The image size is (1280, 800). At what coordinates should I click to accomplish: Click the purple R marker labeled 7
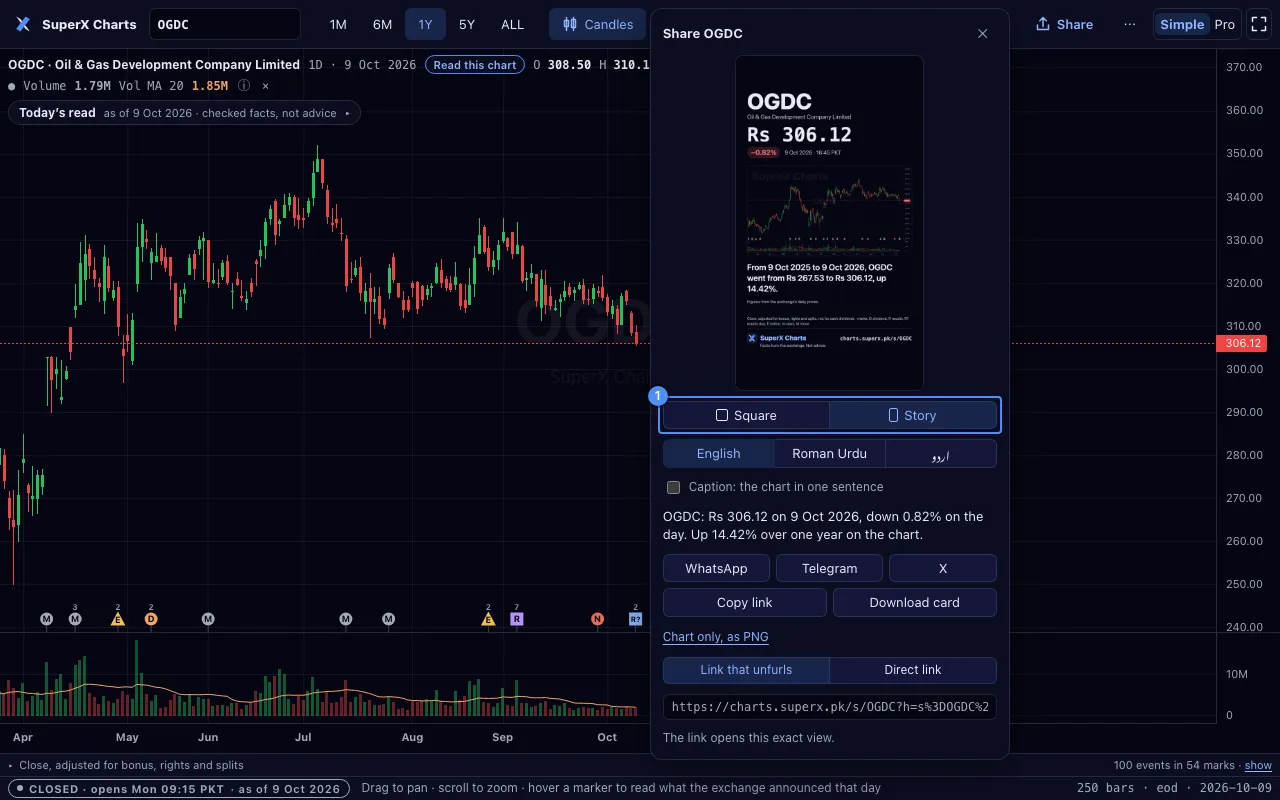517,619
